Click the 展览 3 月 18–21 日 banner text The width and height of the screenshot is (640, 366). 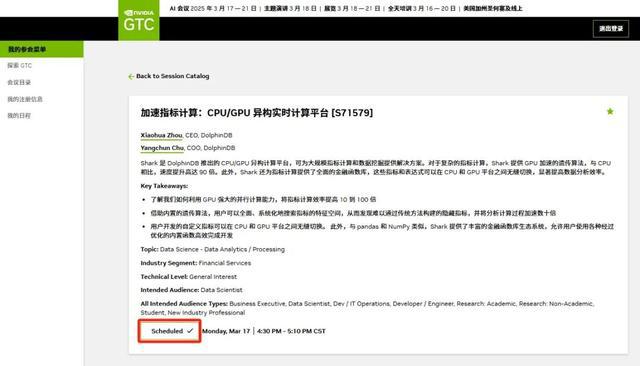coord(352,8)
